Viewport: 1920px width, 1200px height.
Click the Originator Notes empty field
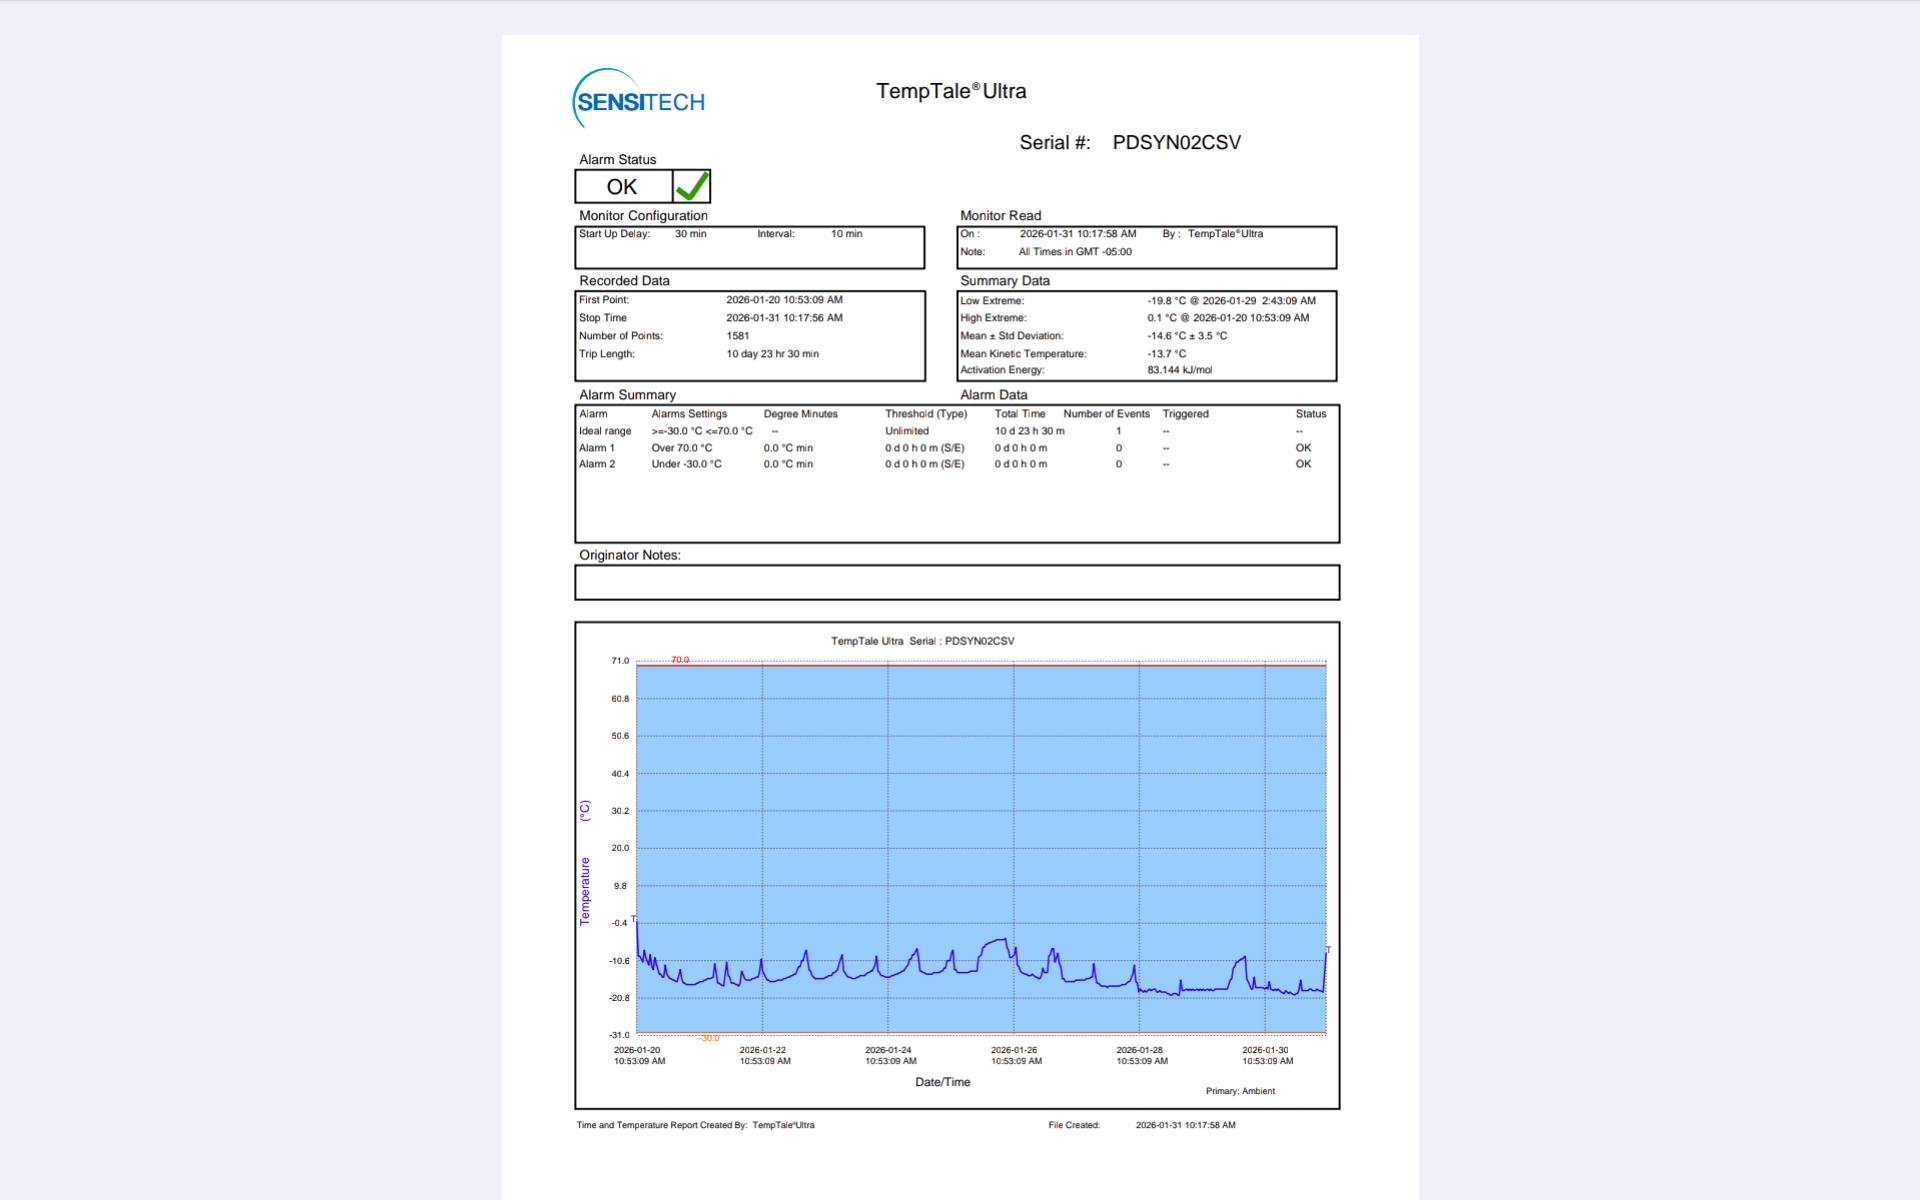956,582
